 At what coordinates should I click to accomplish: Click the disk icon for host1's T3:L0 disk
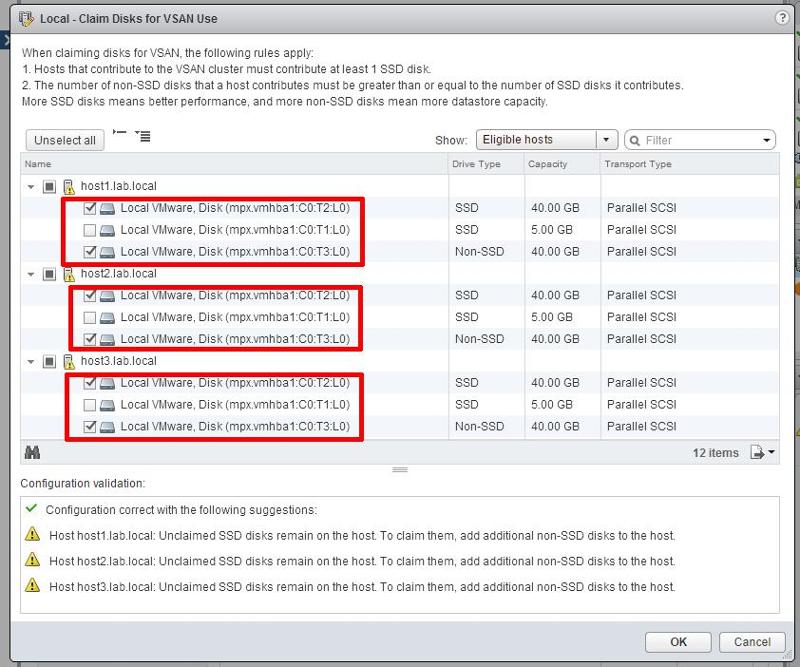[107, 252]
